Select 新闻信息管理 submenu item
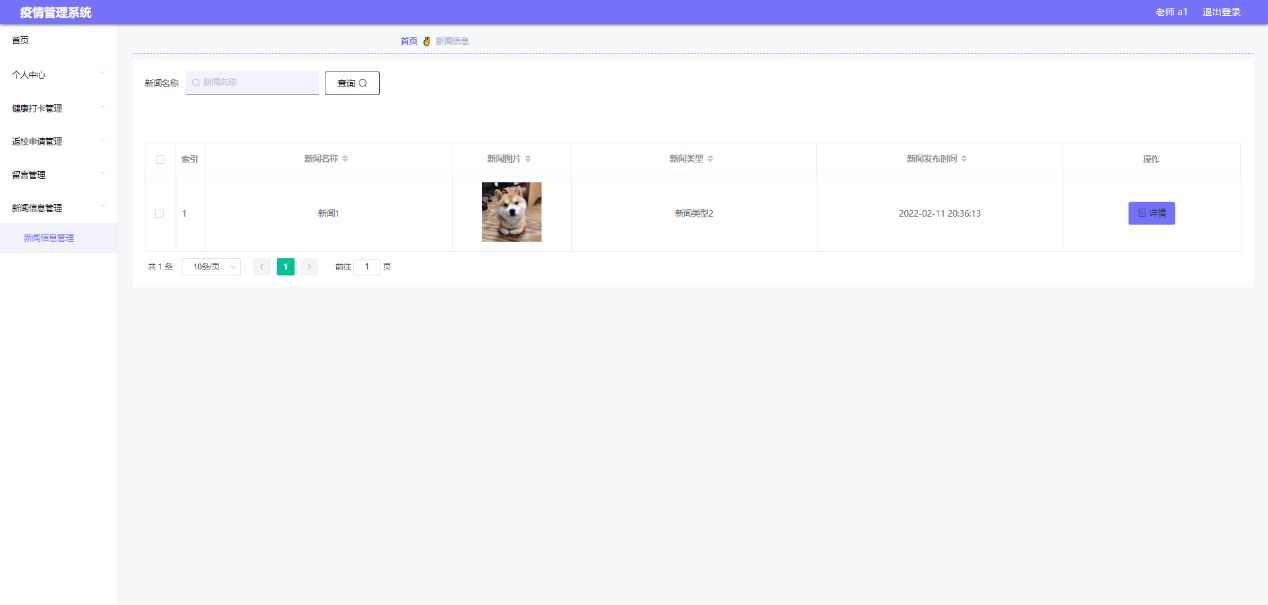1268x605 pixels. tap(59, 238)
